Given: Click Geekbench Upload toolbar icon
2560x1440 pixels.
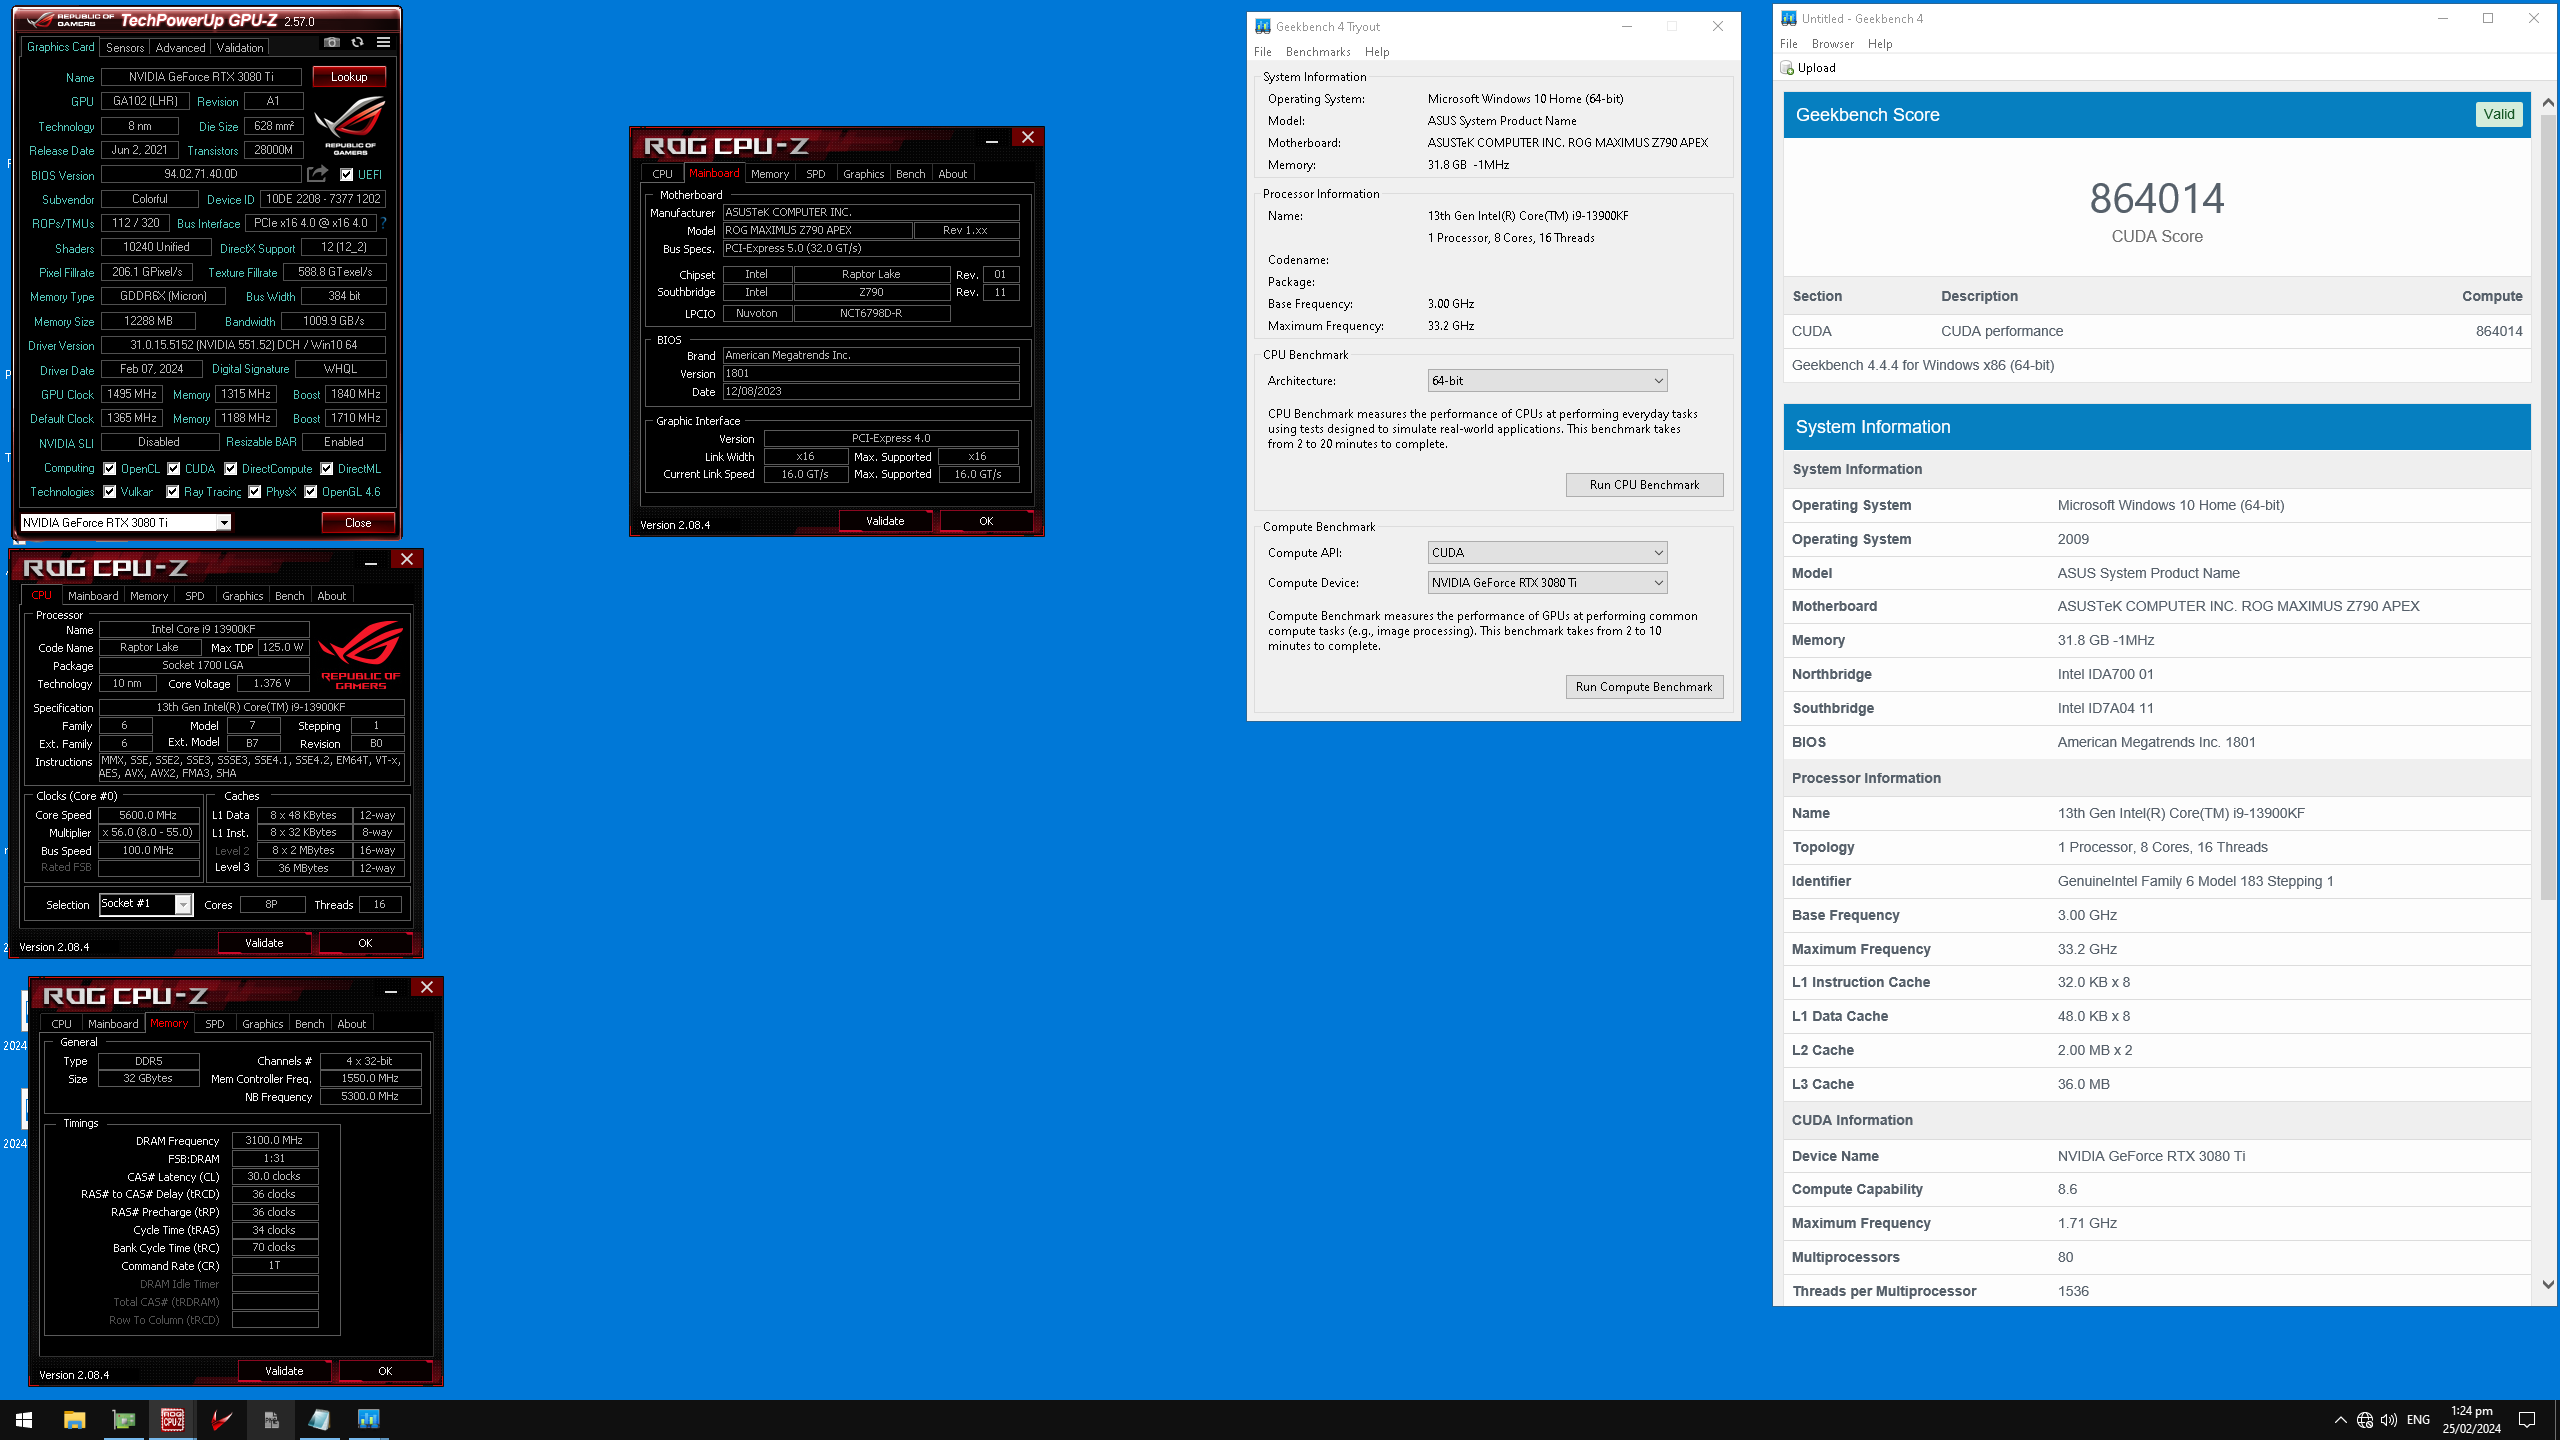Looking at the screenshot, I should (1787, 68).
